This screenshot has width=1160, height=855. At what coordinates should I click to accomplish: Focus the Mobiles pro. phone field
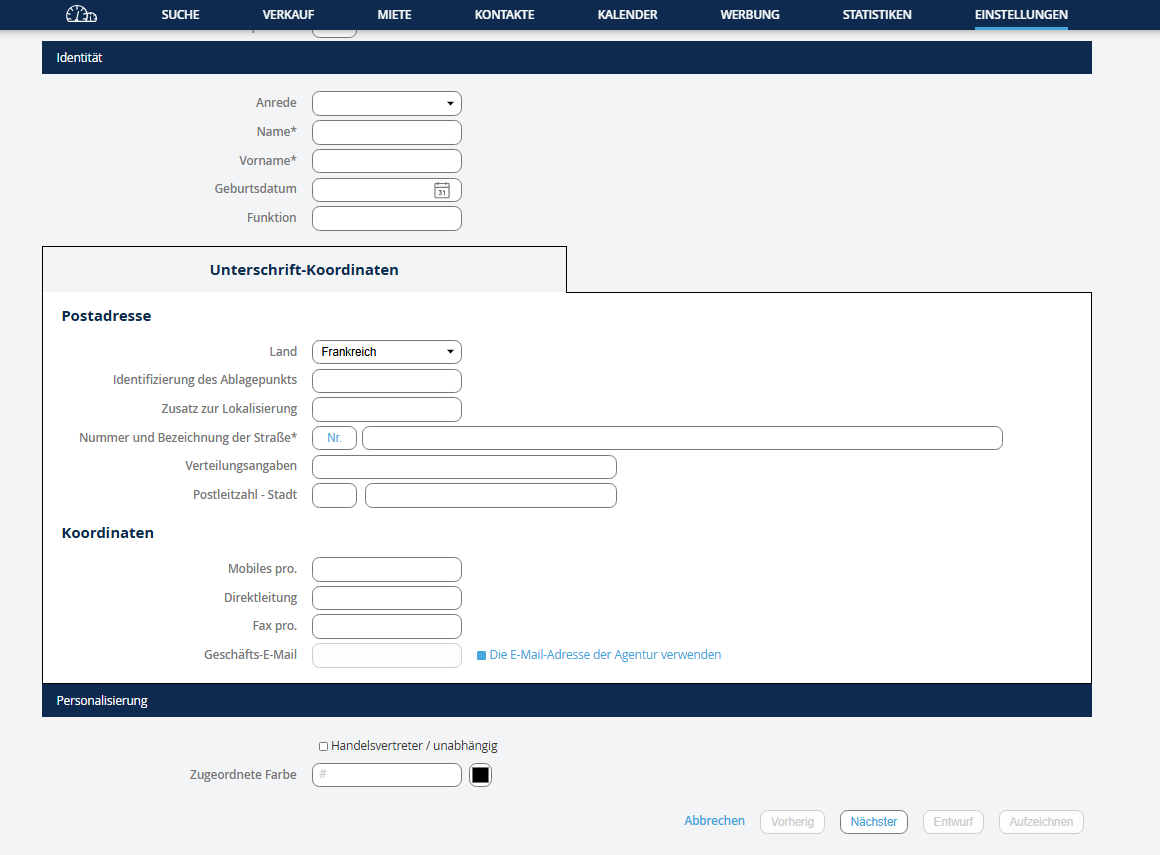[387, 569]
